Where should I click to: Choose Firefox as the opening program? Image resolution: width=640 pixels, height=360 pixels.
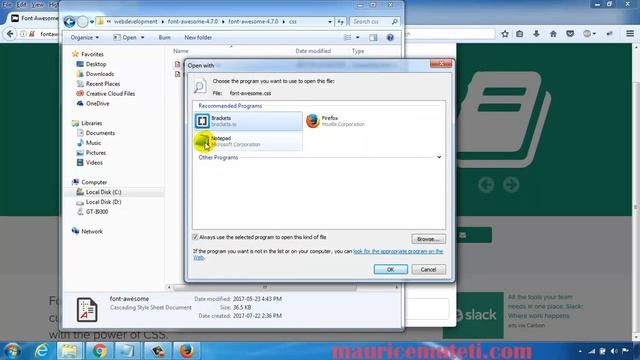(336, 121)
